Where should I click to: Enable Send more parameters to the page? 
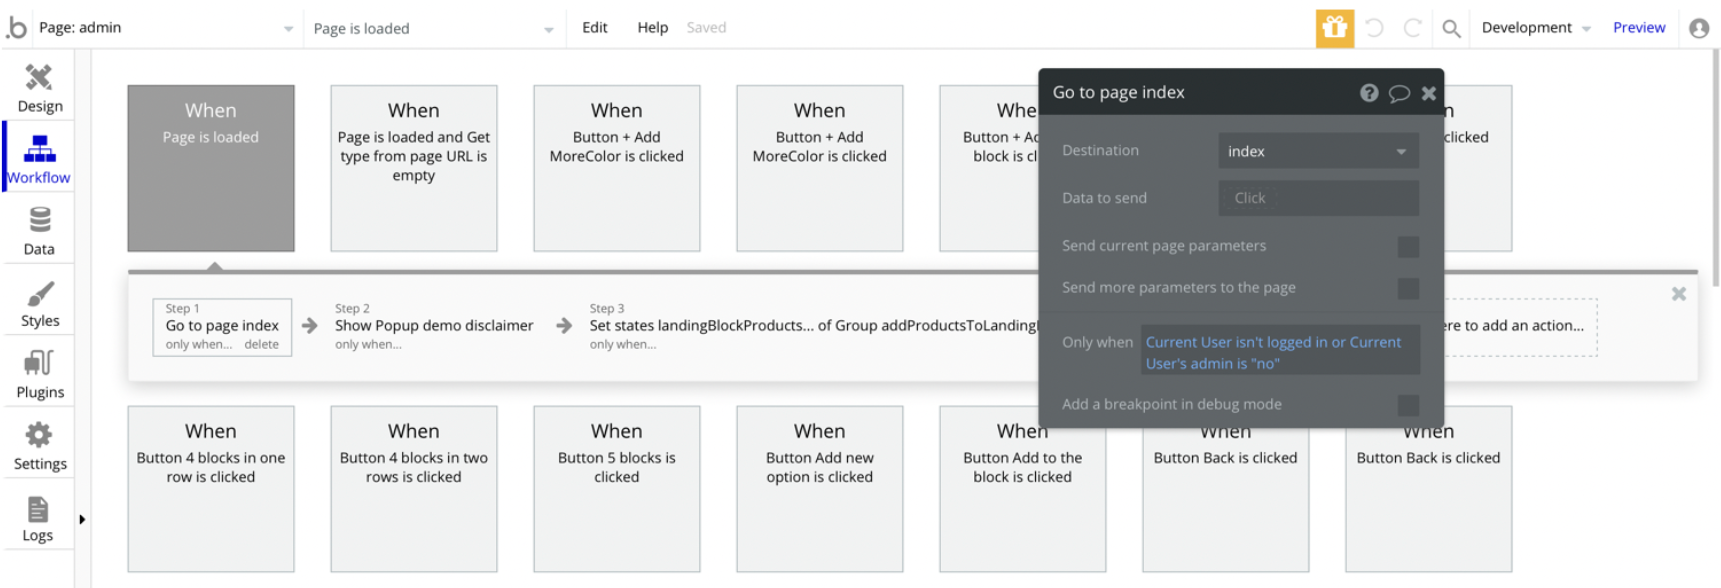tap(1408, 289)
